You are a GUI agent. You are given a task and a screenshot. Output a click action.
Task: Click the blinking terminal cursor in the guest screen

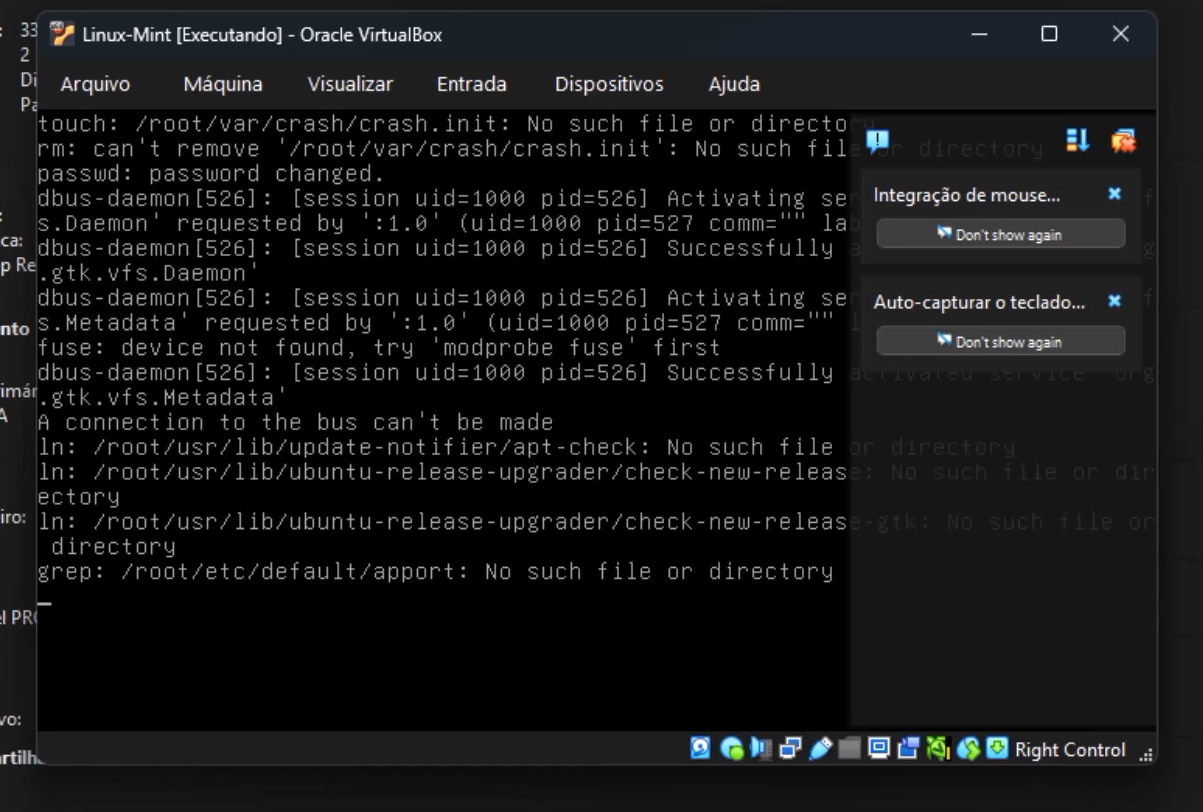pyautogui.click(x=44, y=604)
